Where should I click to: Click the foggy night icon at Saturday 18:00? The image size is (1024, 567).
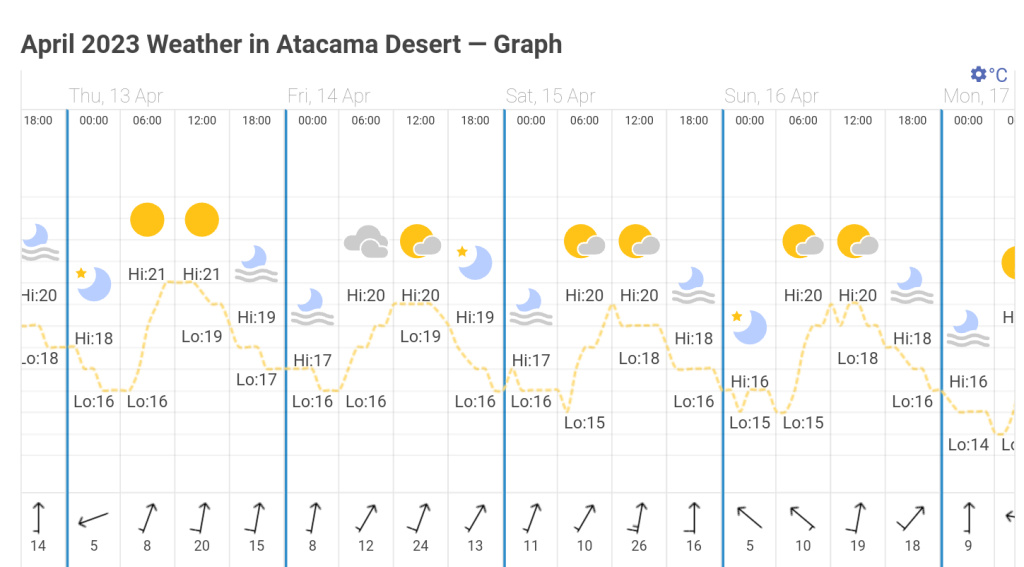(x=692, y=284)
